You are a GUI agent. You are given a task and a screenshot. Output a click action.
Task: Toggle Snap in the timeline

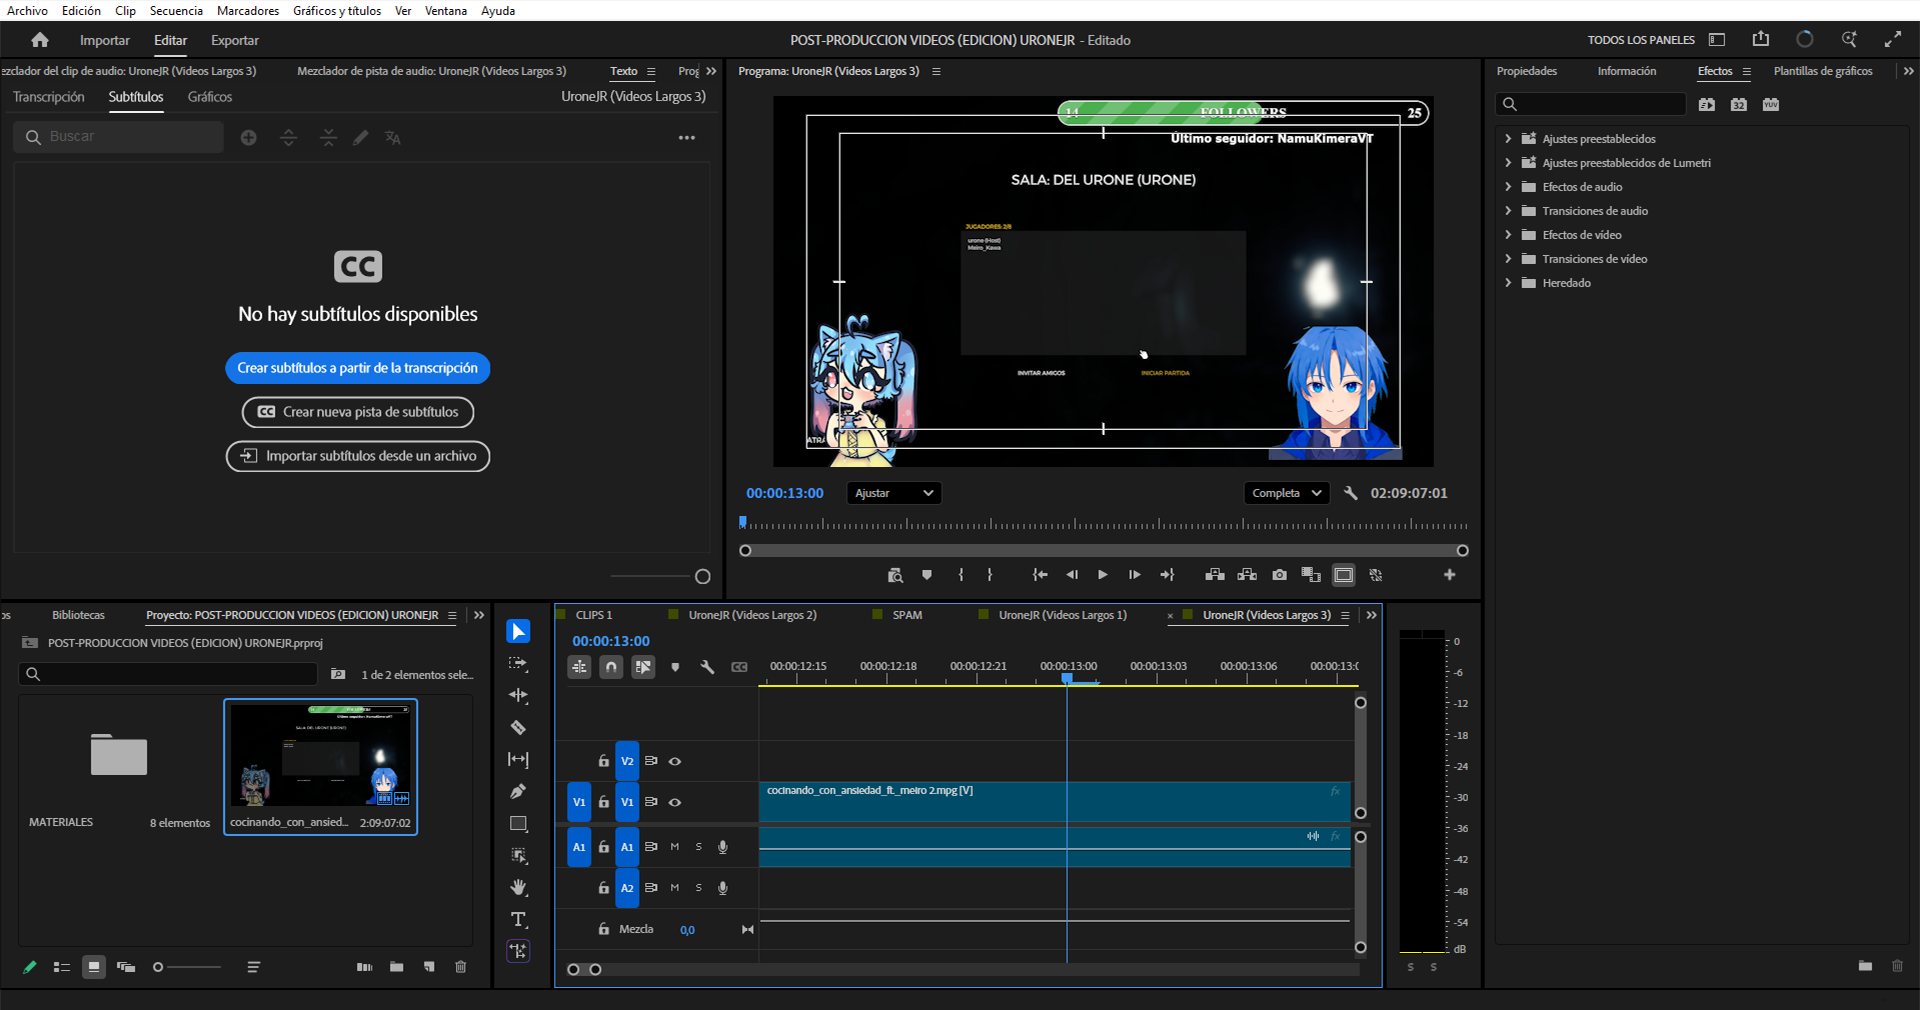click(x=611, y=667)
